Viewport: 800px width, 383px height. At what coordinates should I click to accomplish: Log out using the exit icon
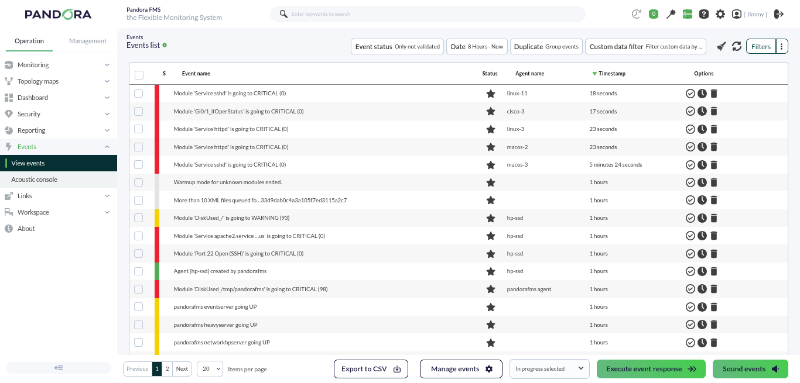click(779, 14)
